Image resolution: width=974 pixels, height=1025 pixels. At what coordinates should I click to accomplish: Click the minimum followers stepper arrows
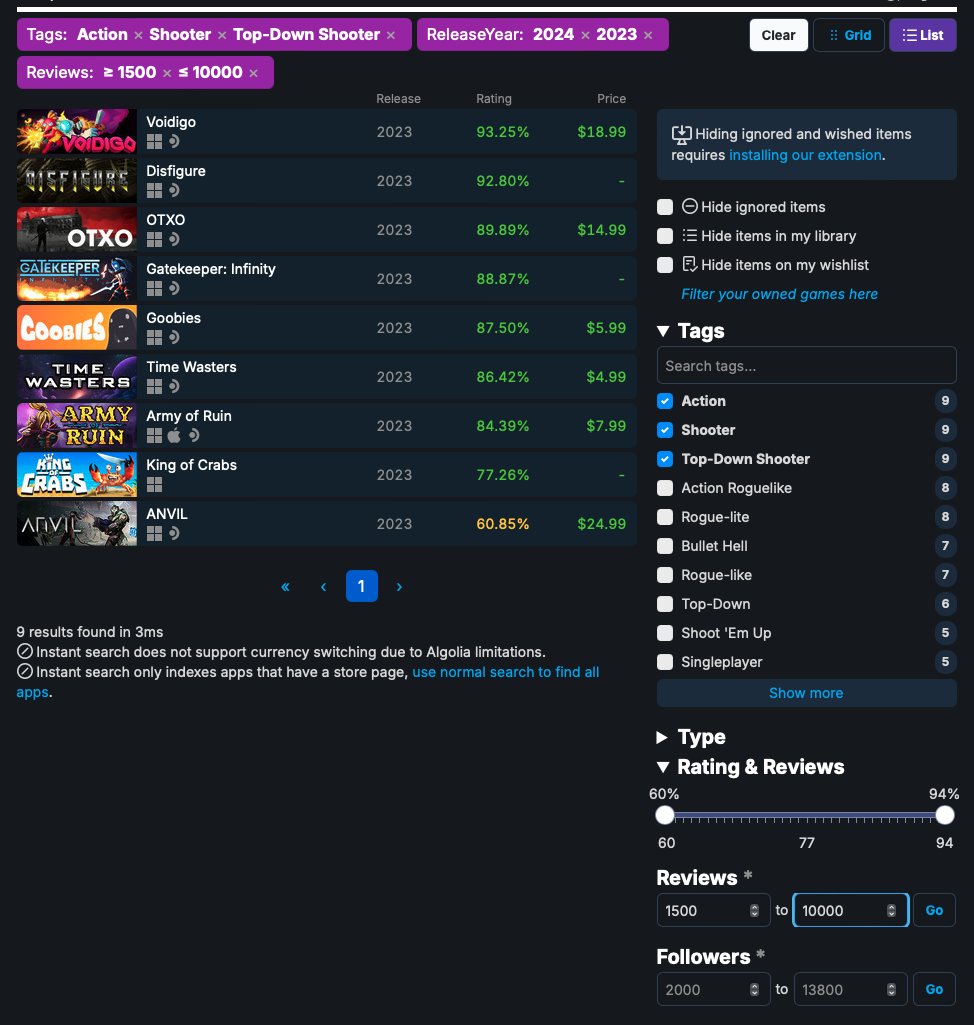coord(754,990)
